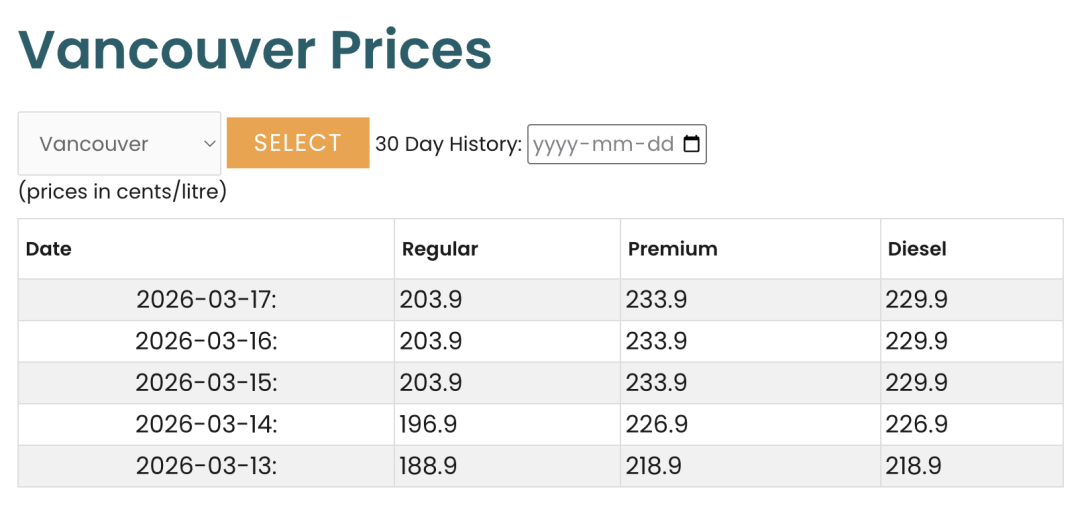Select the 2026-03-14 date cell
This screenshot has height=507, width=1080.
pos(206,425)
